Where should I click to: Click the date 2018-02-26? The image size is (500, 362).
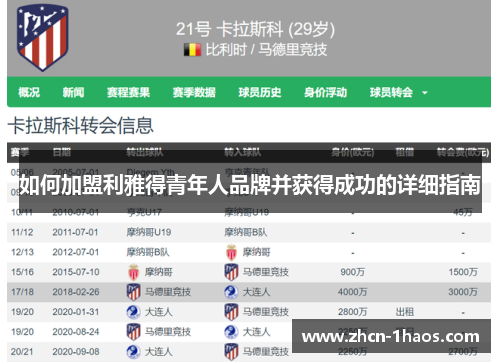click(76, 292)
